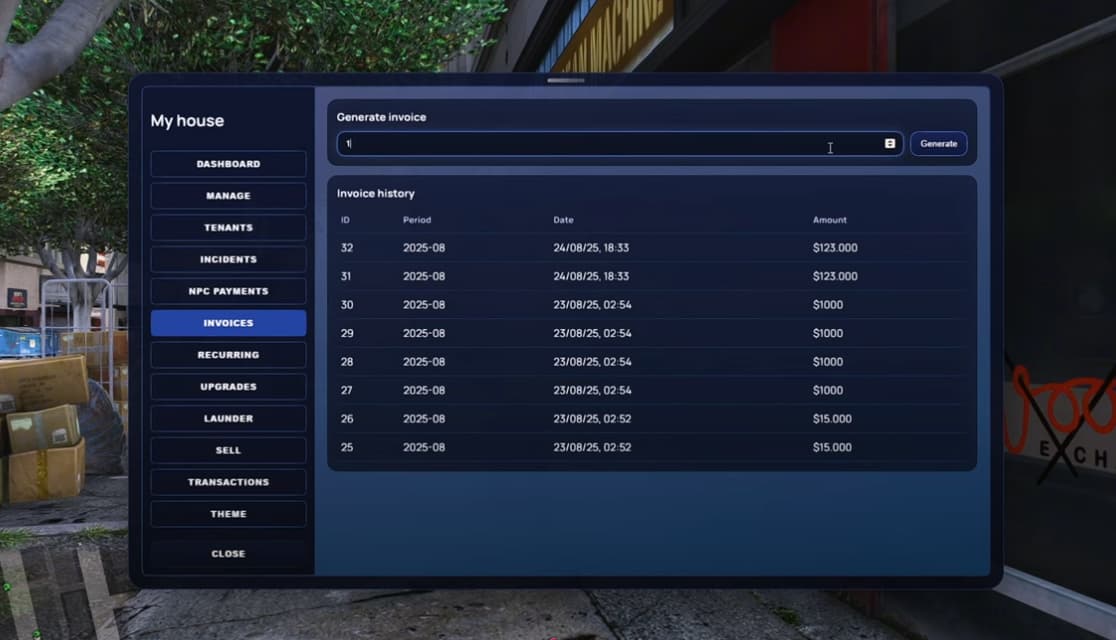Screen dimensions: 1116x640
Task: Open the Dashboard section
Action: [228, 163]
